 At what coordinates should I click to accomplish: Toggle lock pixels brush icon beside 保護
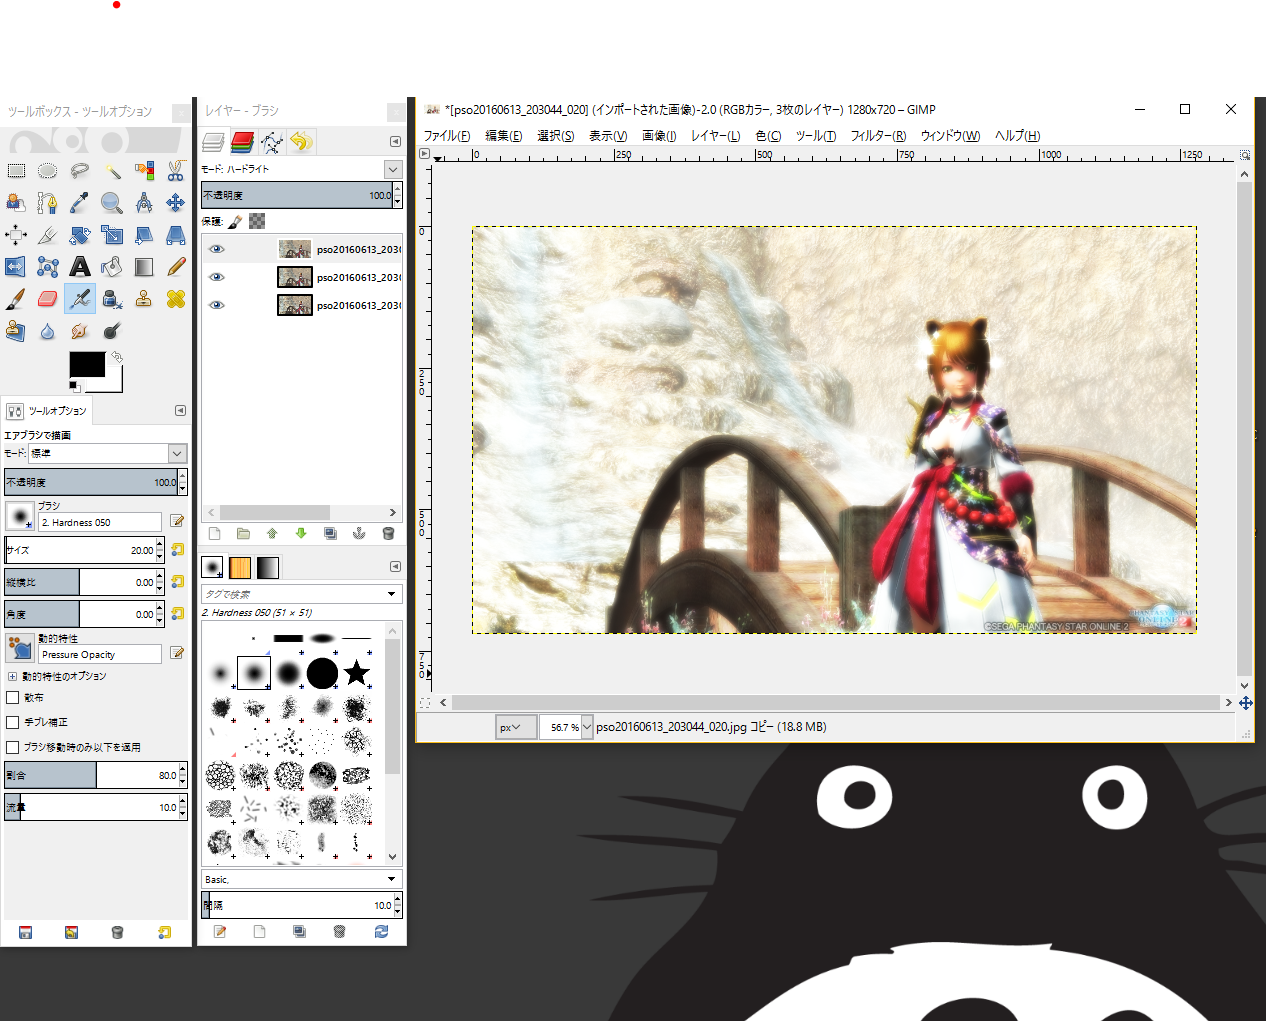point(235,222)
